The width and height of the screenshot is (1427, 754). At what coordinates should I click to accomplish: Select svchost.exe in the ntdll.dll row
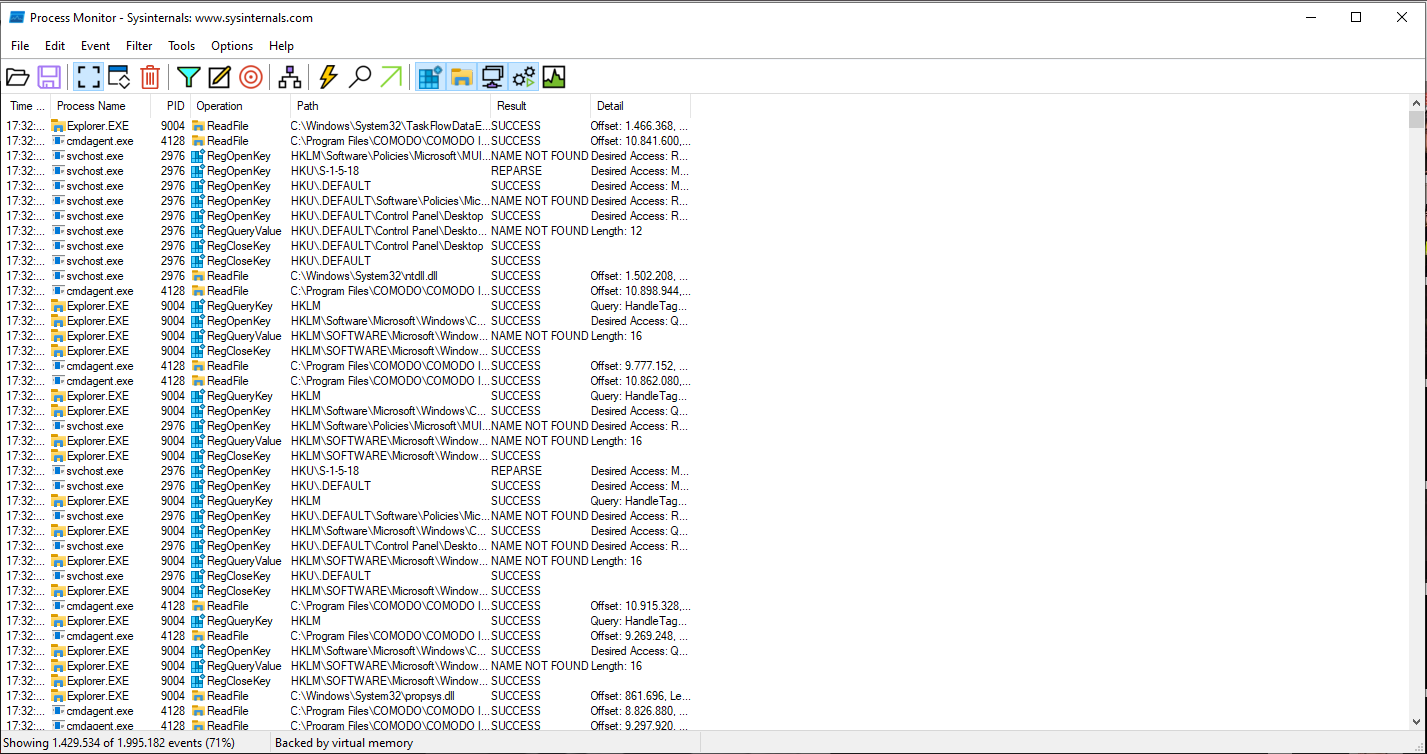[x=95, y=276]
